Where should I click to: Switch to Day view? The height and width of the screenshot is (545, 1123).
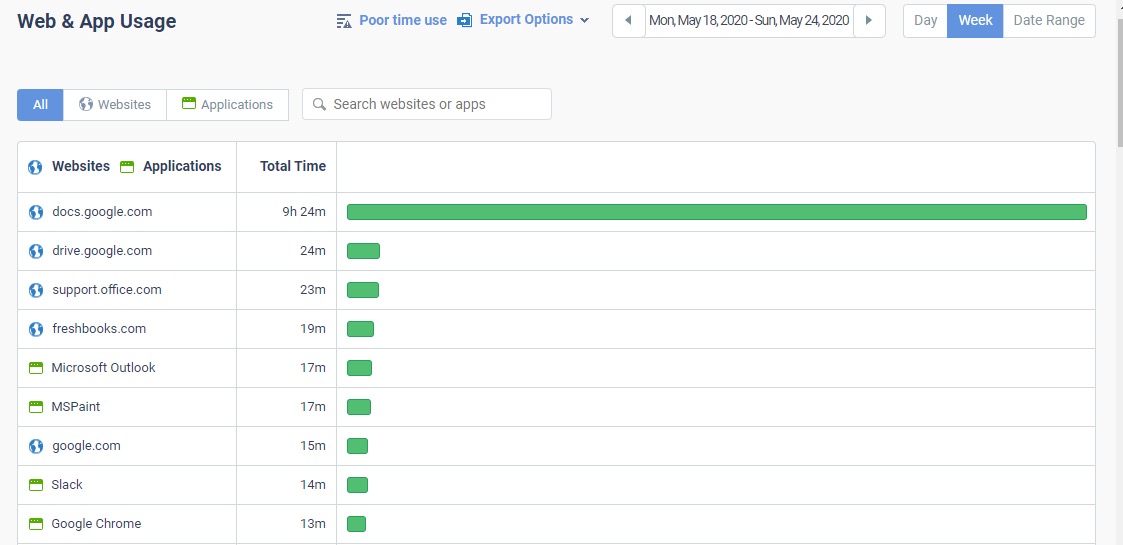925,21
